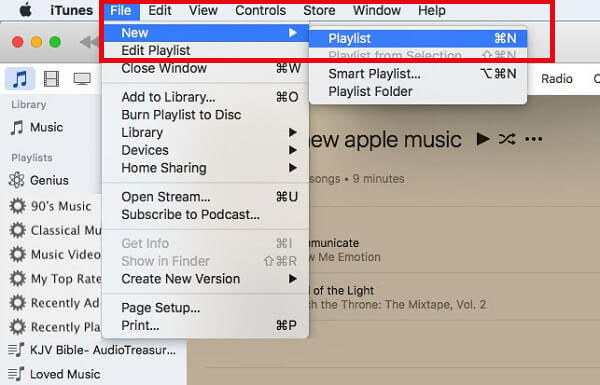Image resolution: width=600 pixels, height=385 pixels.
Task: Expand Create New Version submenu
Action: pos(206,279)
